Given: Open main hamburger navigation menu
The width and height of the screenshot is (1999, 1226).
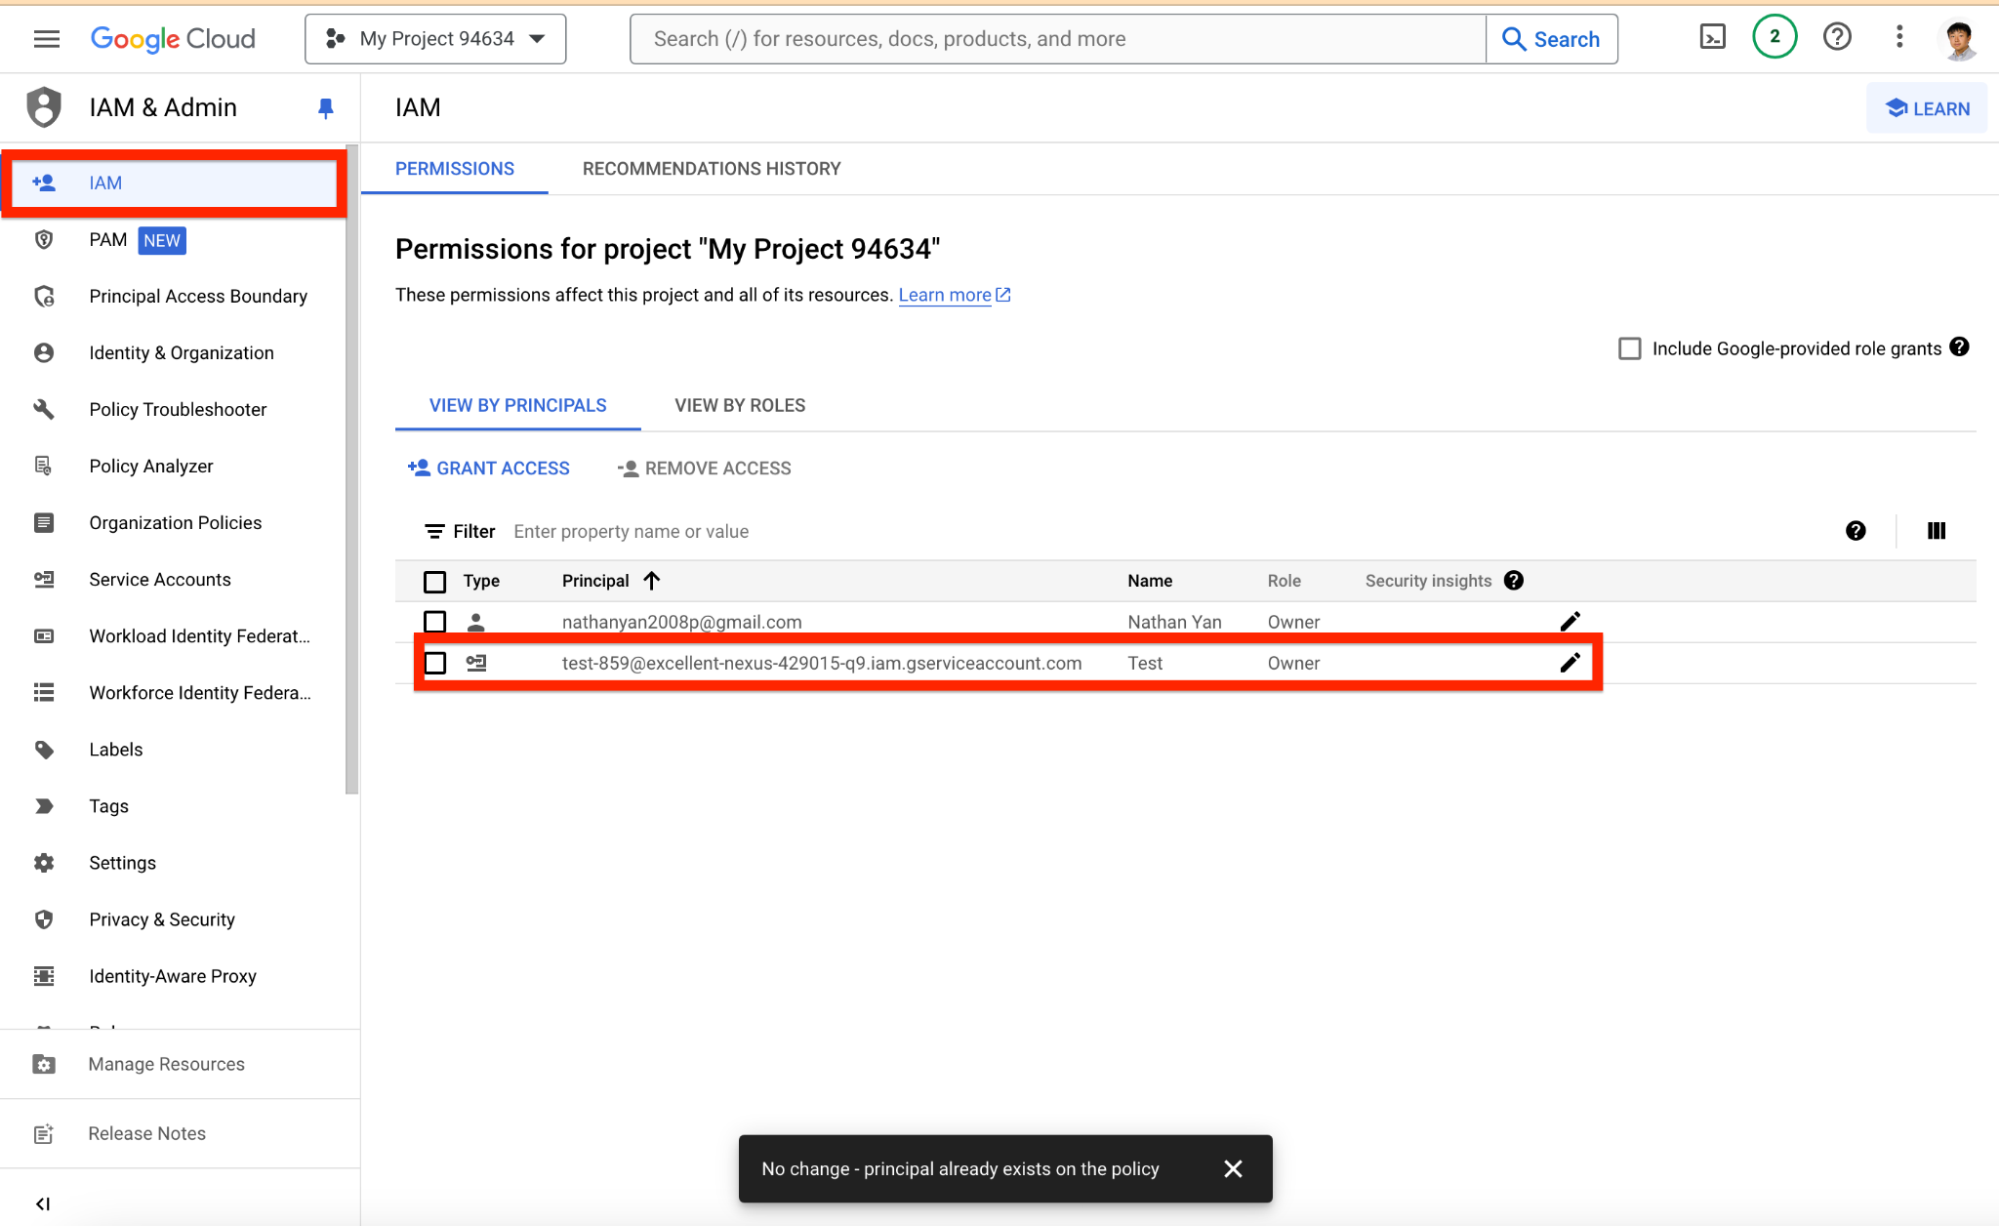Looking at the screenshot, I should click(x=46, y=39).
